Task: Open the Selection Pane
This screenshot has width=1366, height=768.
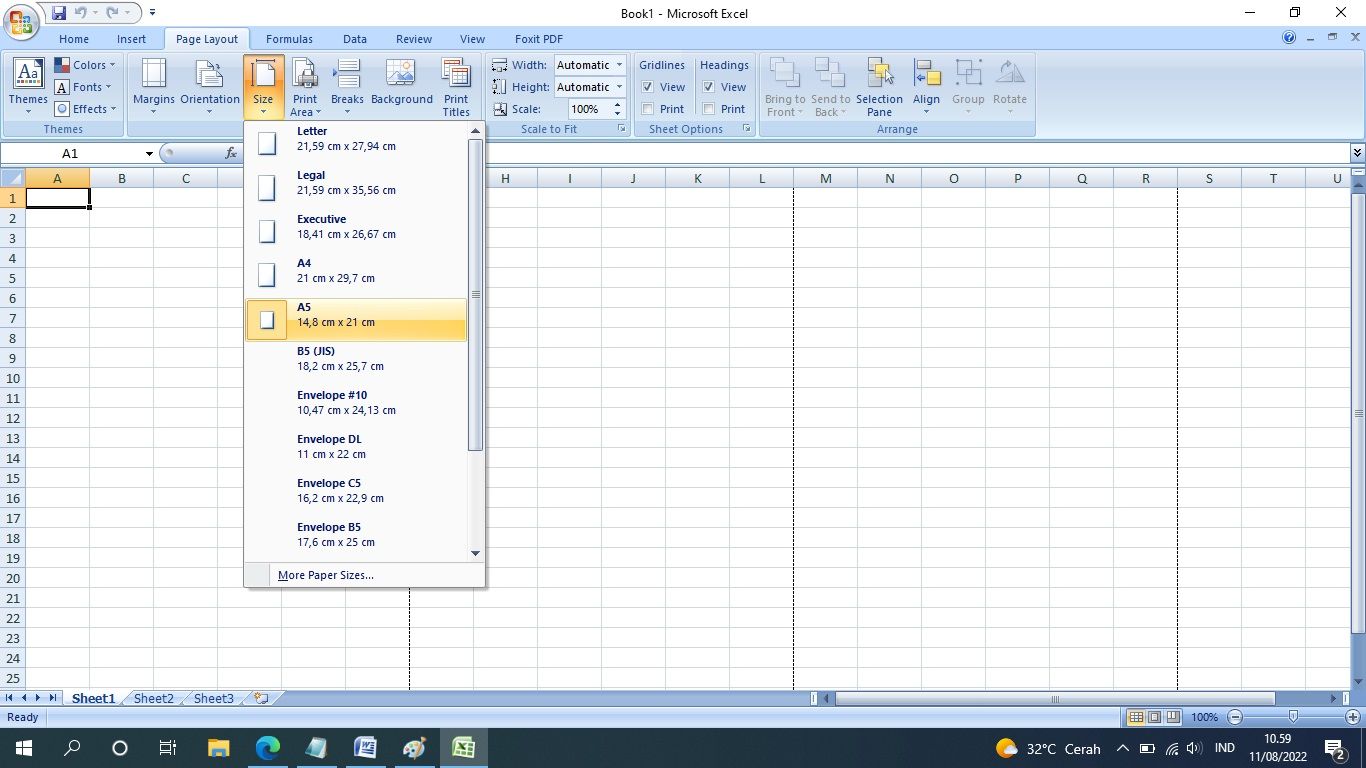Action: (879, 86)
